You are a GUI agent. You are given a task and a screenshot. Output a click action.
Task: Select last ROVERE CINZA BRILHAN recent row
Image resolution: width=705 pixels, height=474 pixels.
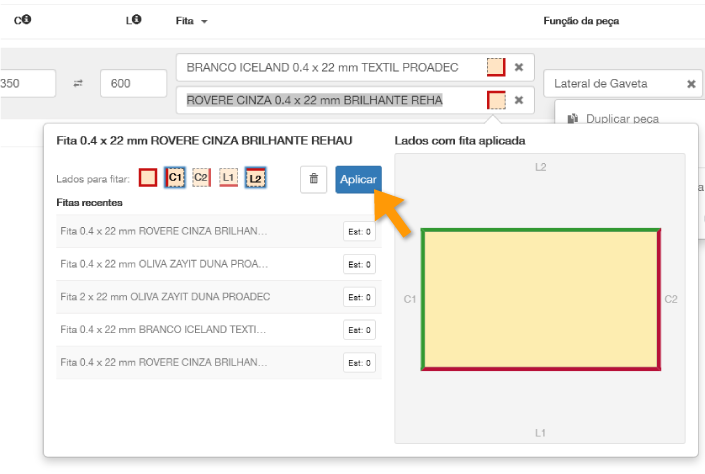(x=219, y=362)
